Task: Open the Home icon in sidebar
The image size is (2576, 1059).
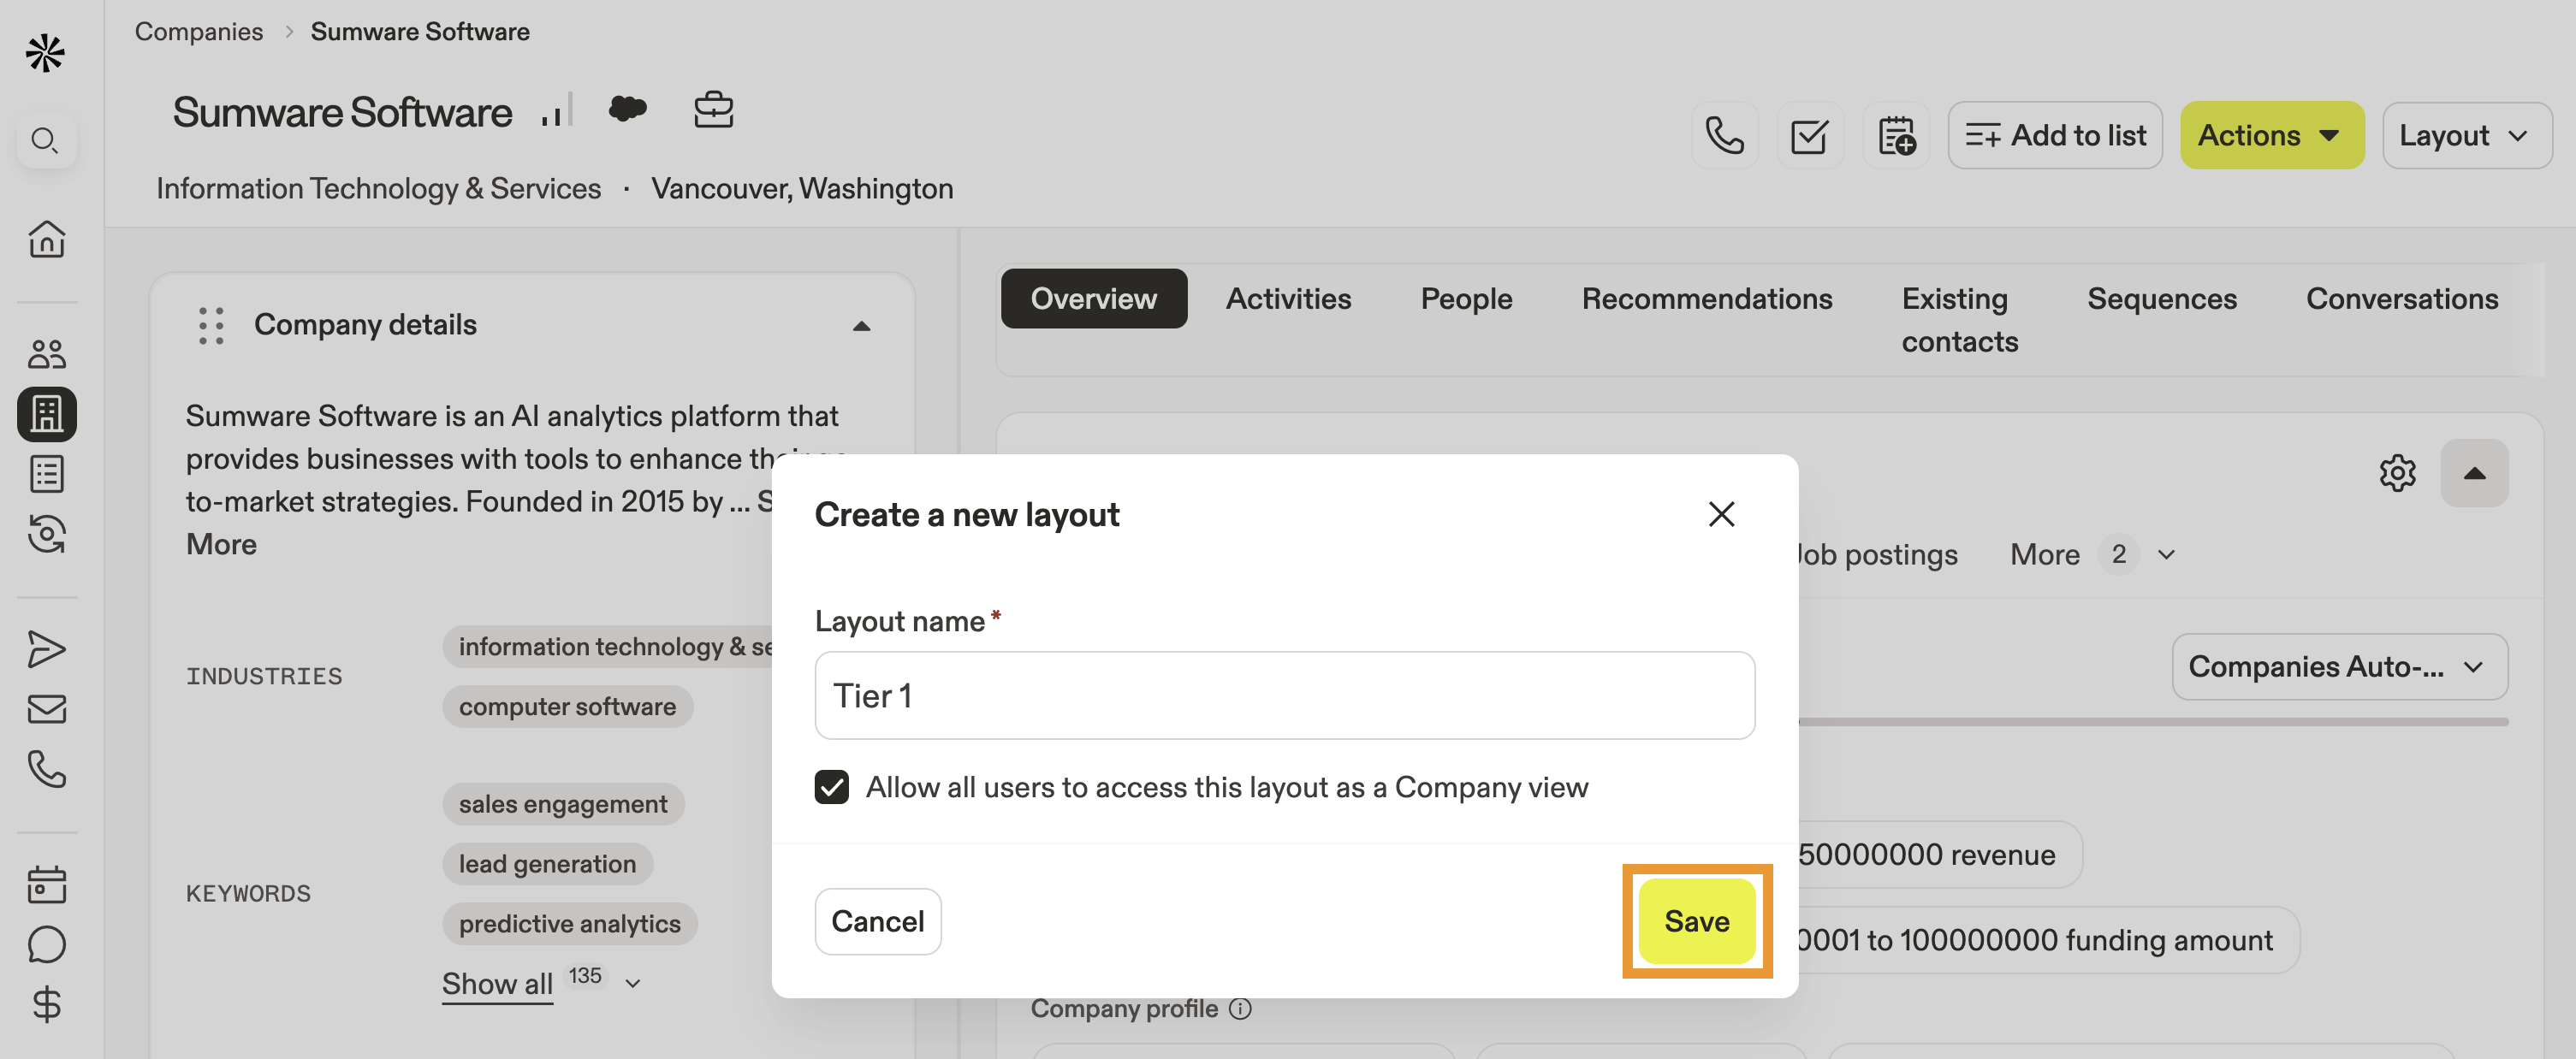Action: point(46,239)
